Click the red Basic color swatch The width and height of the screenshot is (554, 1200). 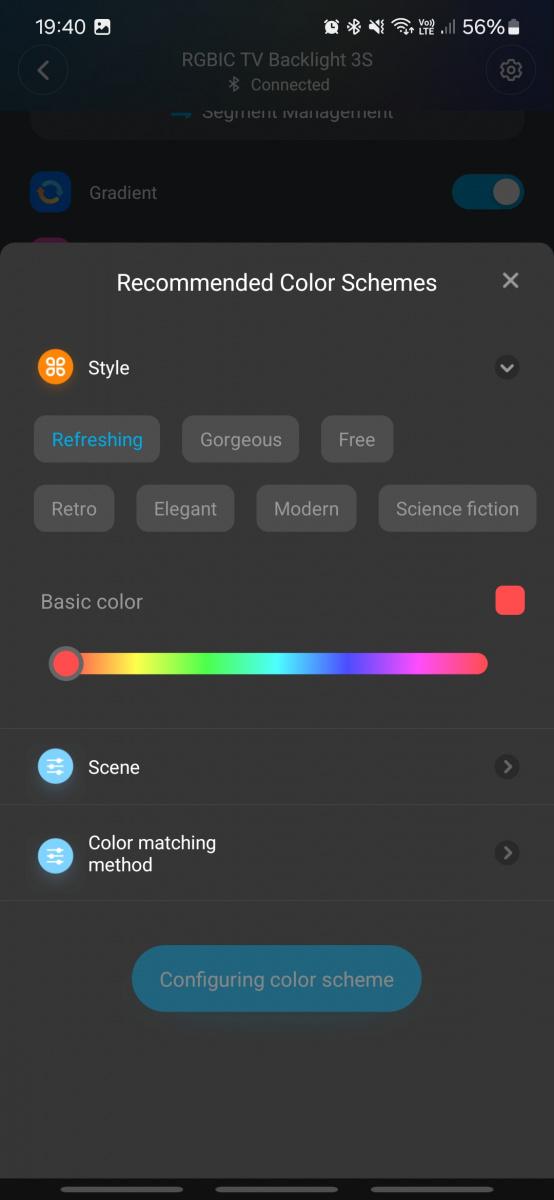click(x=510, y=600)
